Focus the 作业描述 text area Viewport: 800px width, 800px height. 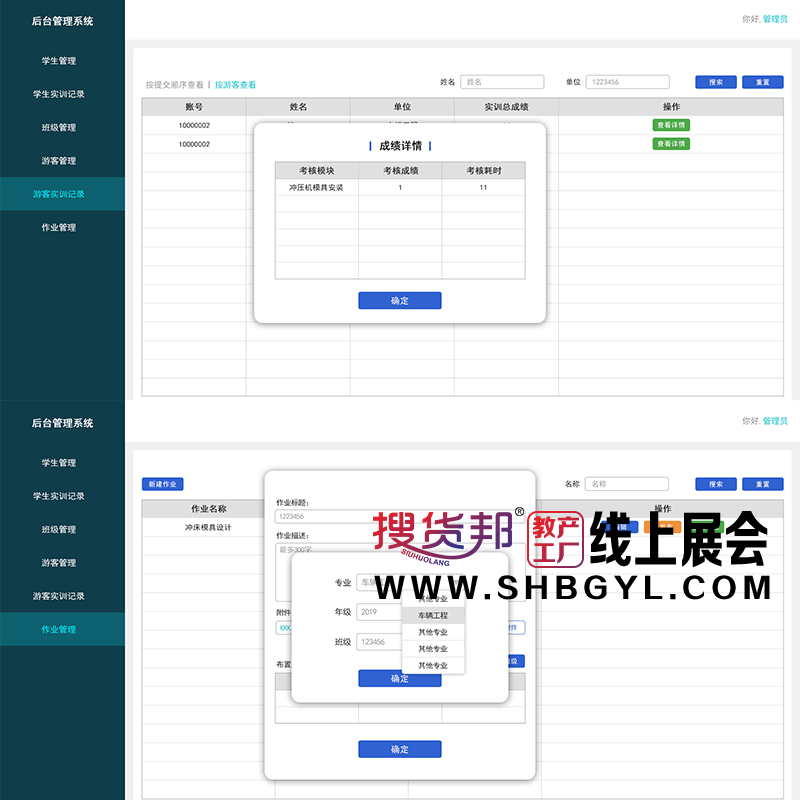tap(401, 572)
